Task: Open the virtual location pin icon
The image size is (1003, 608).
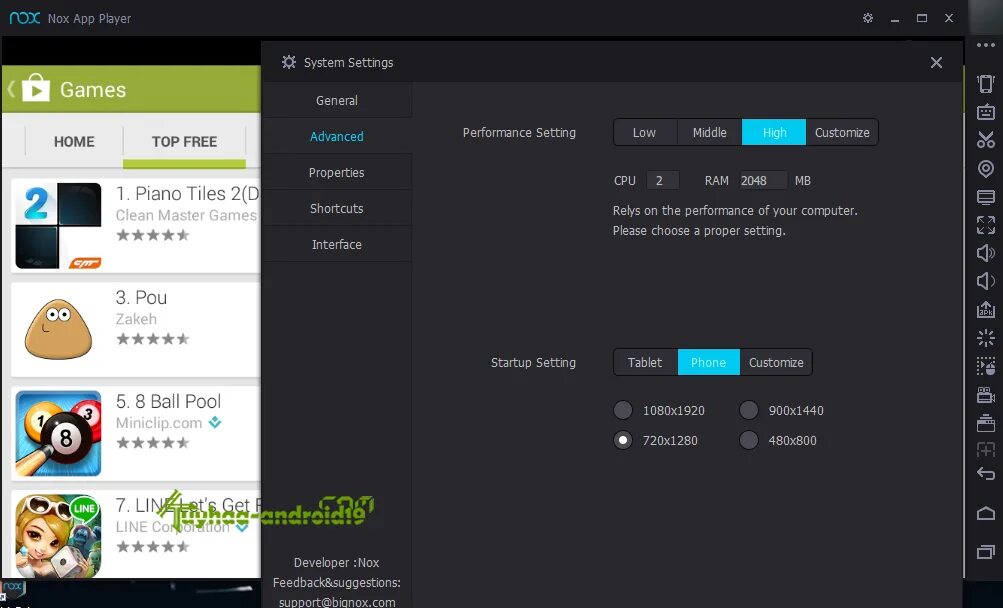Action: tap(986, 168)
